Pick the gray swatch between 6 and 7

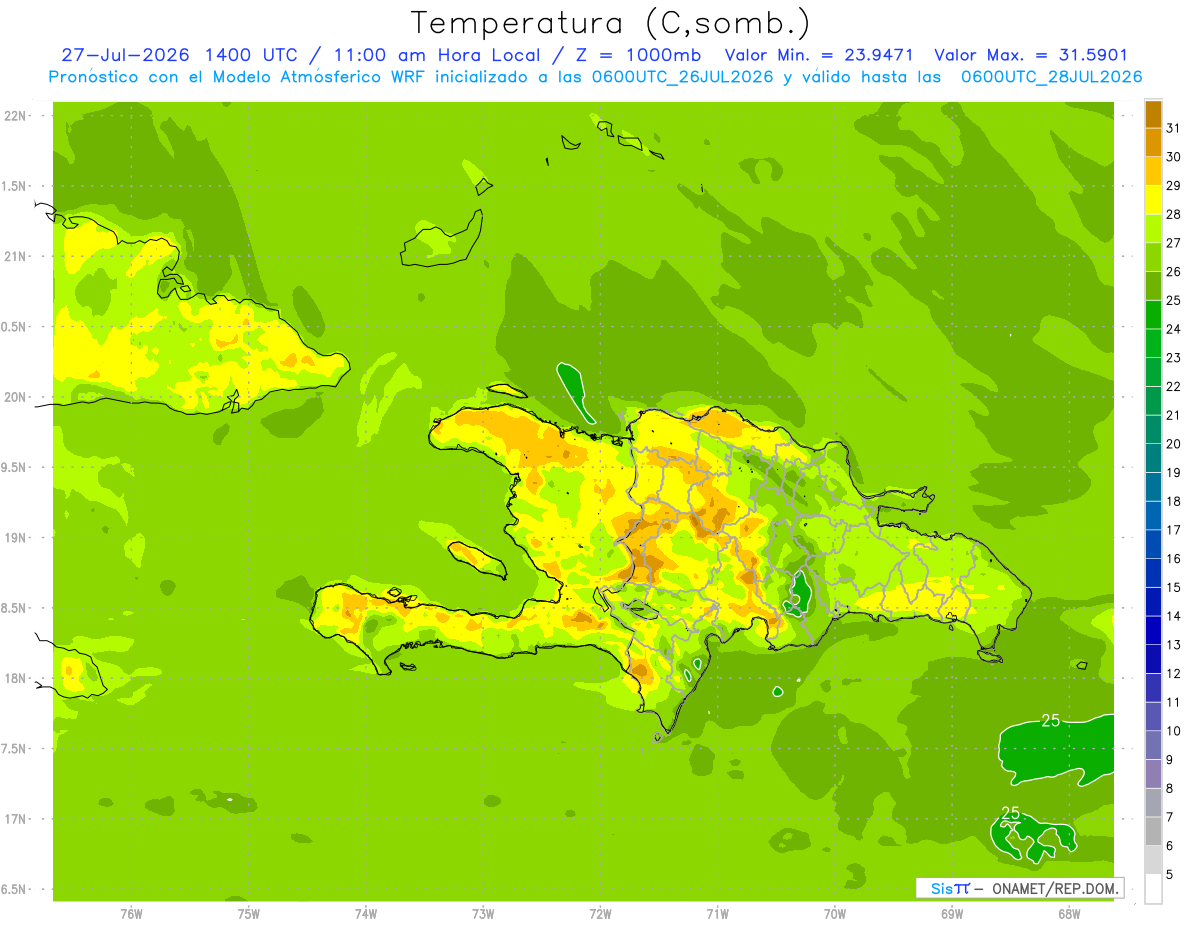coord(1153,831)
